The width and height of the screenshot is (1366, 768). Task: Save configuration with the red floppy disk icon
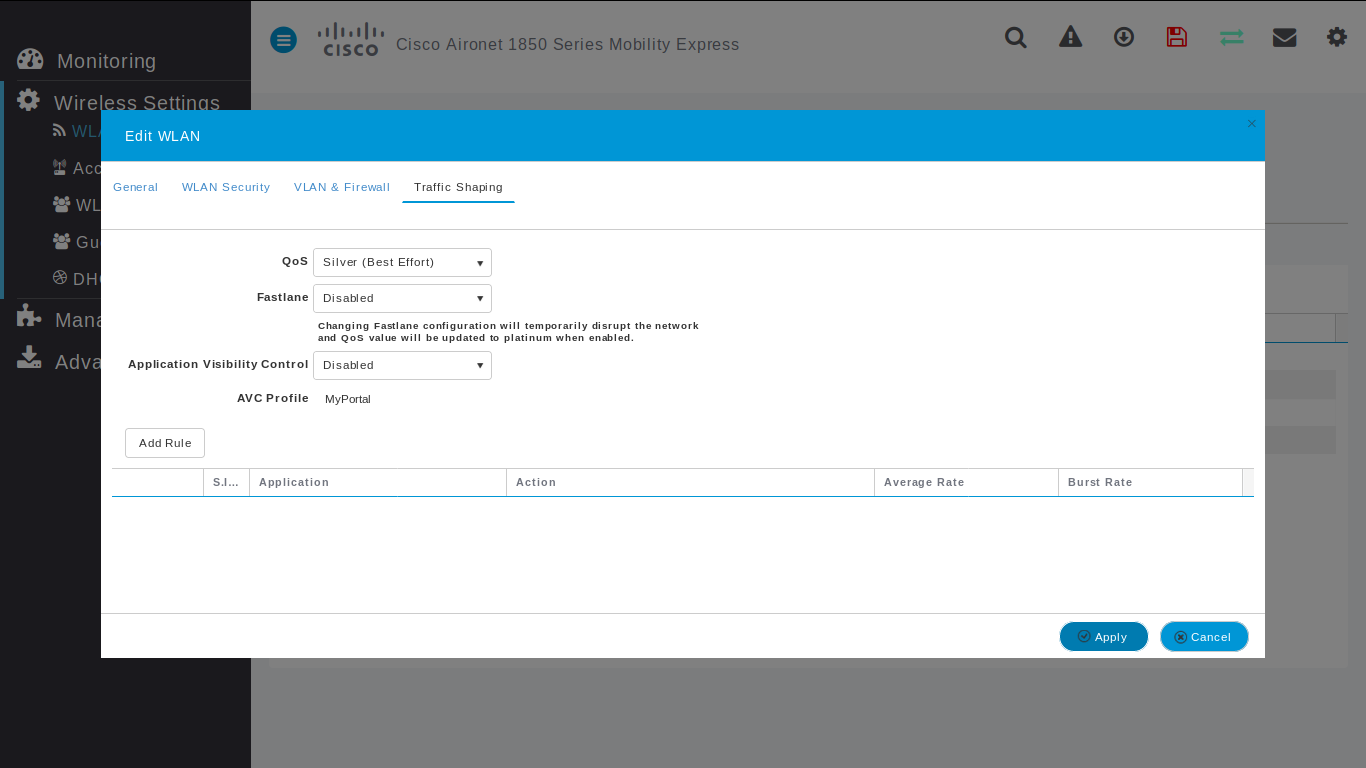[1177, 37]
